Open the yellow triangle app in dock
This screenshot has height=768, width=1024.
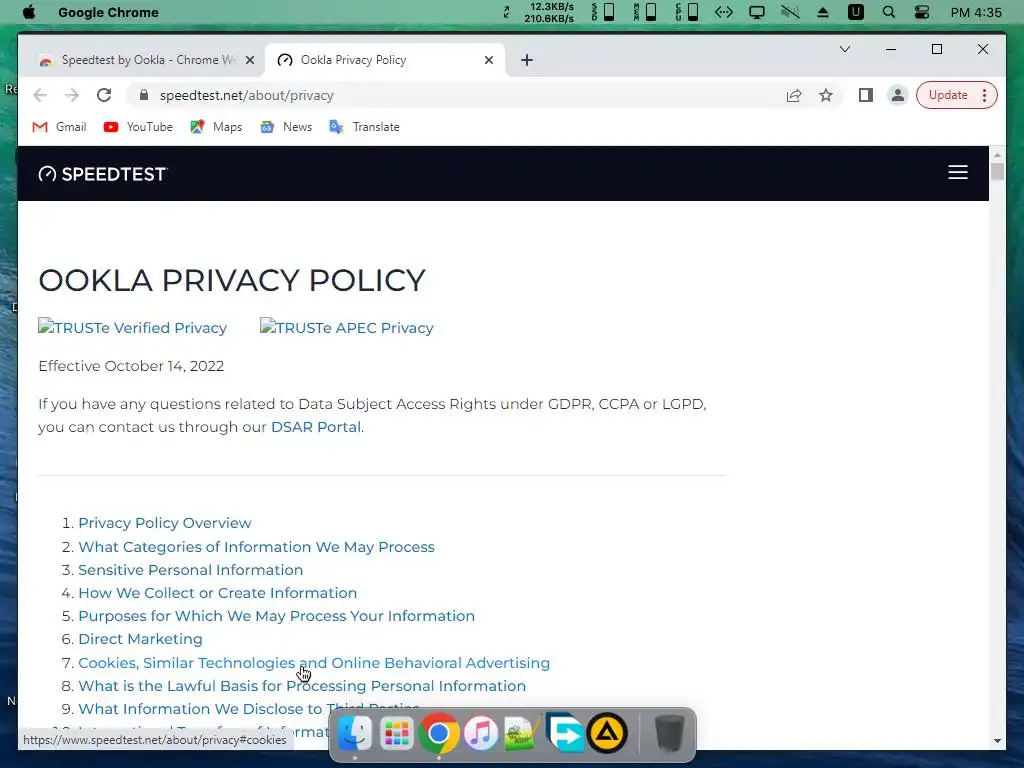point(607,733)
